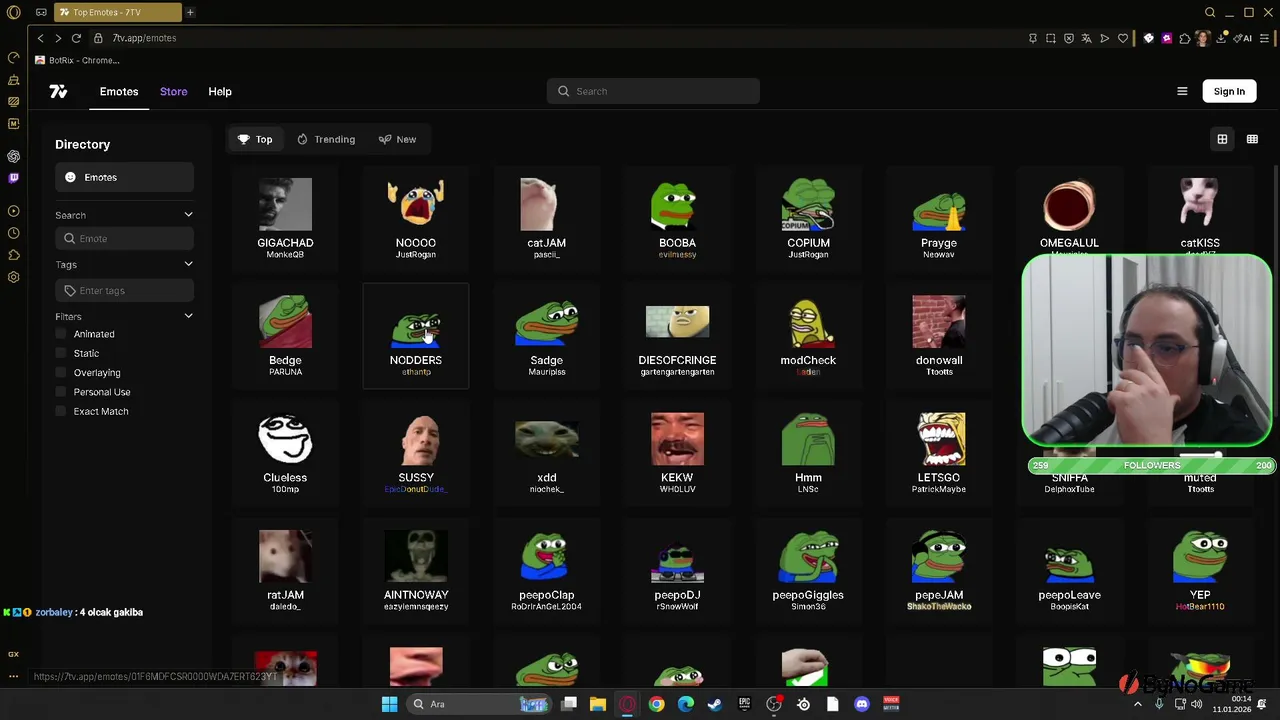Open Discord from the Windows taskbar
Screen dimensions: 1280x720
(862, 704)
